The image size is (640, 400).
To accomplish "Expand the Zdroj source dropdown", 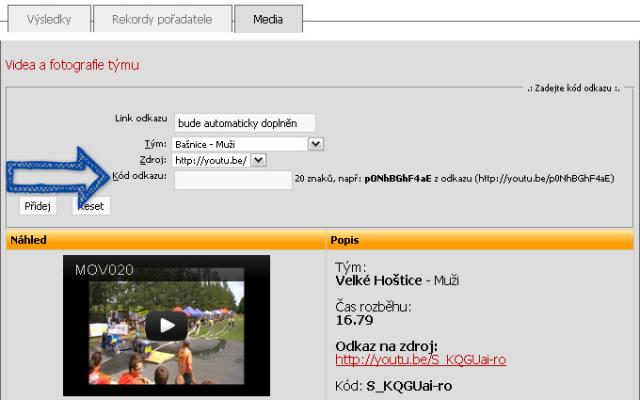I will (258, 159).
